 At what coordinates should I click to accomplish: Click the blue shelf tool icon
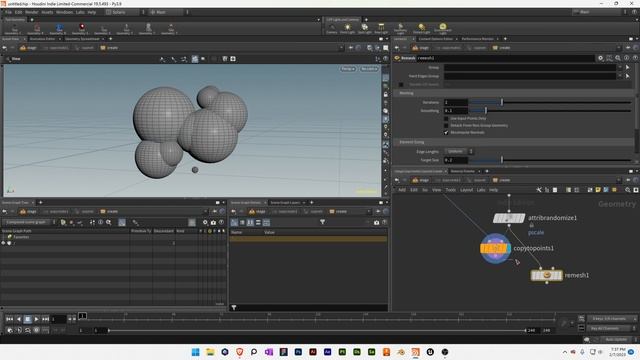[59, 29]
